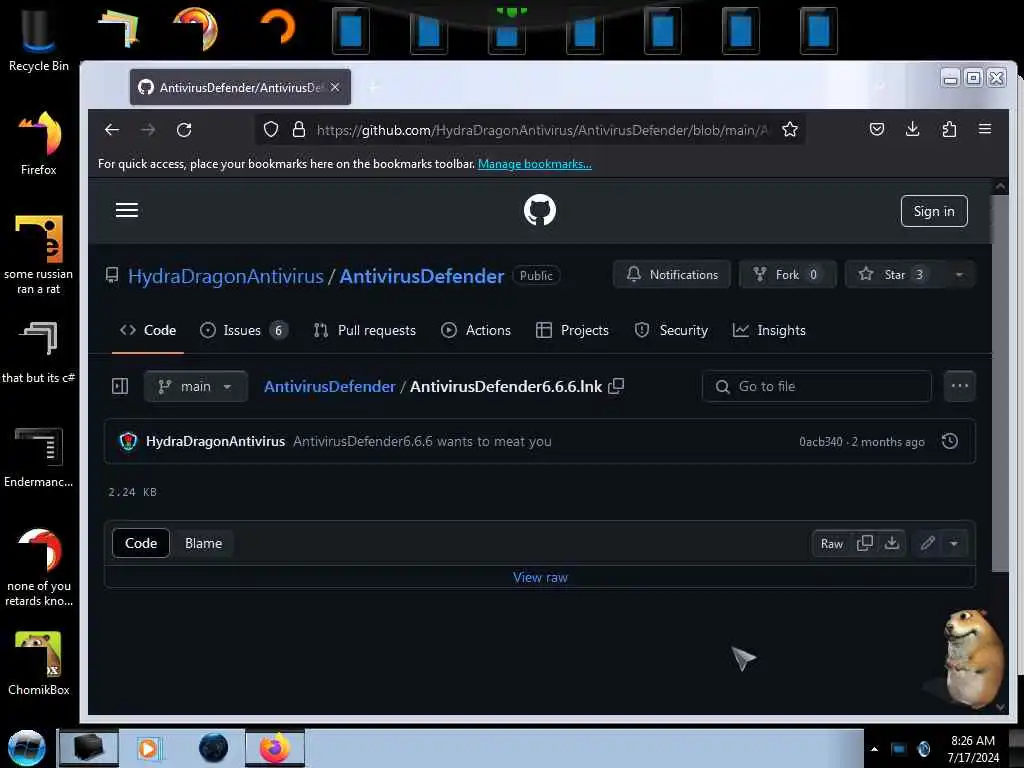Viewport: 1024px width, 768px height.
Task: Go back with the browser back arrow
Action: (112, 130)
